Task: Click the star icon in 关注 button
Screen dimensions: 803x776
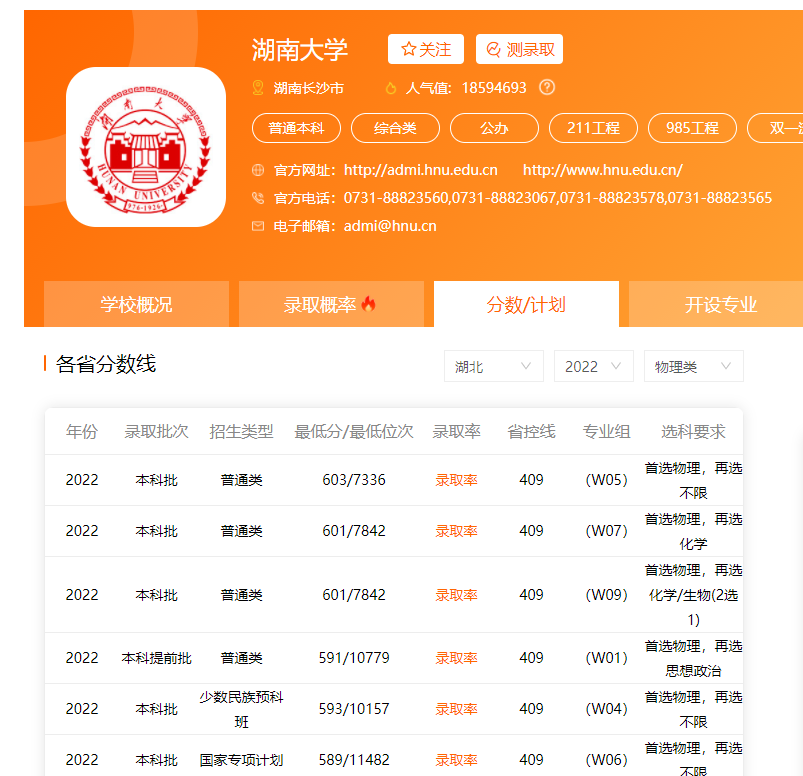Action: point(409,49)
